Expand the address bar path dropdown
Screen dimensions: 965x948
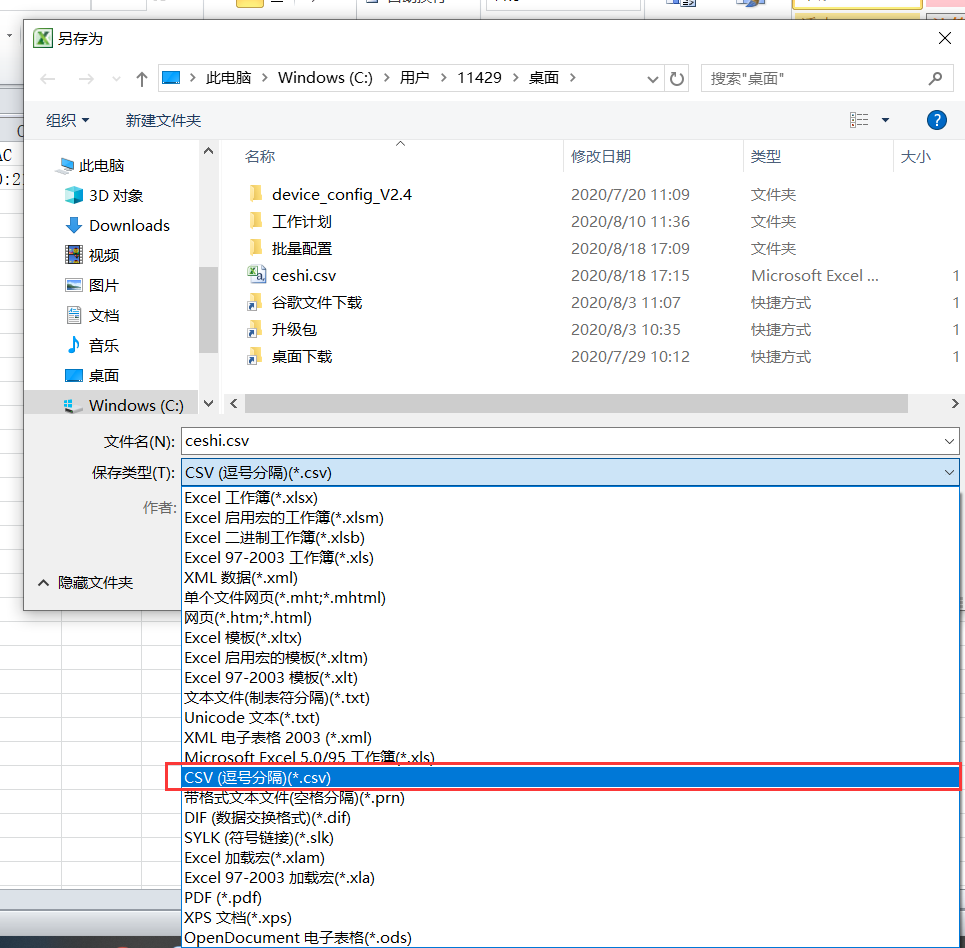651,78
